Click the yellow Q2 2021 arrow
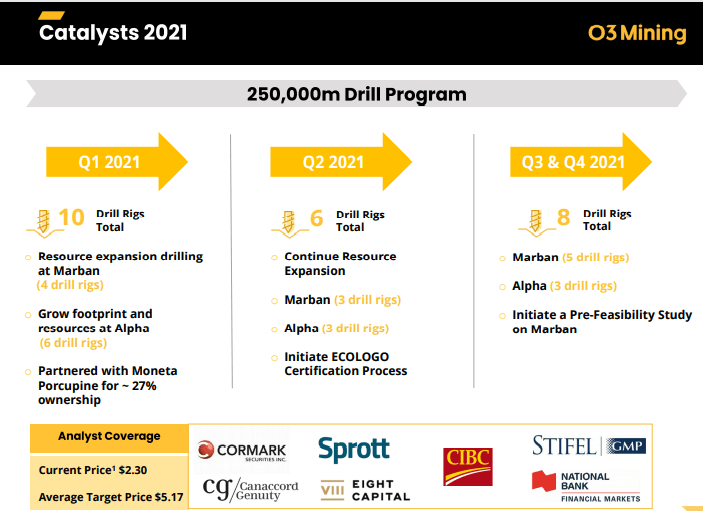Image resolution: width=703 pixels, height=511 pixels. coord(341,162)
